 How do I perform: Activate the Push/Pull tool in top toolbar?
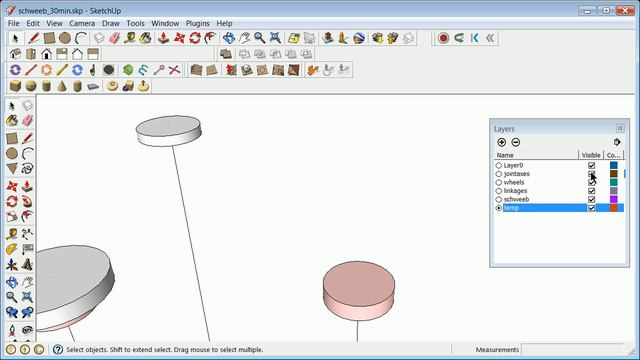[164, 38]
